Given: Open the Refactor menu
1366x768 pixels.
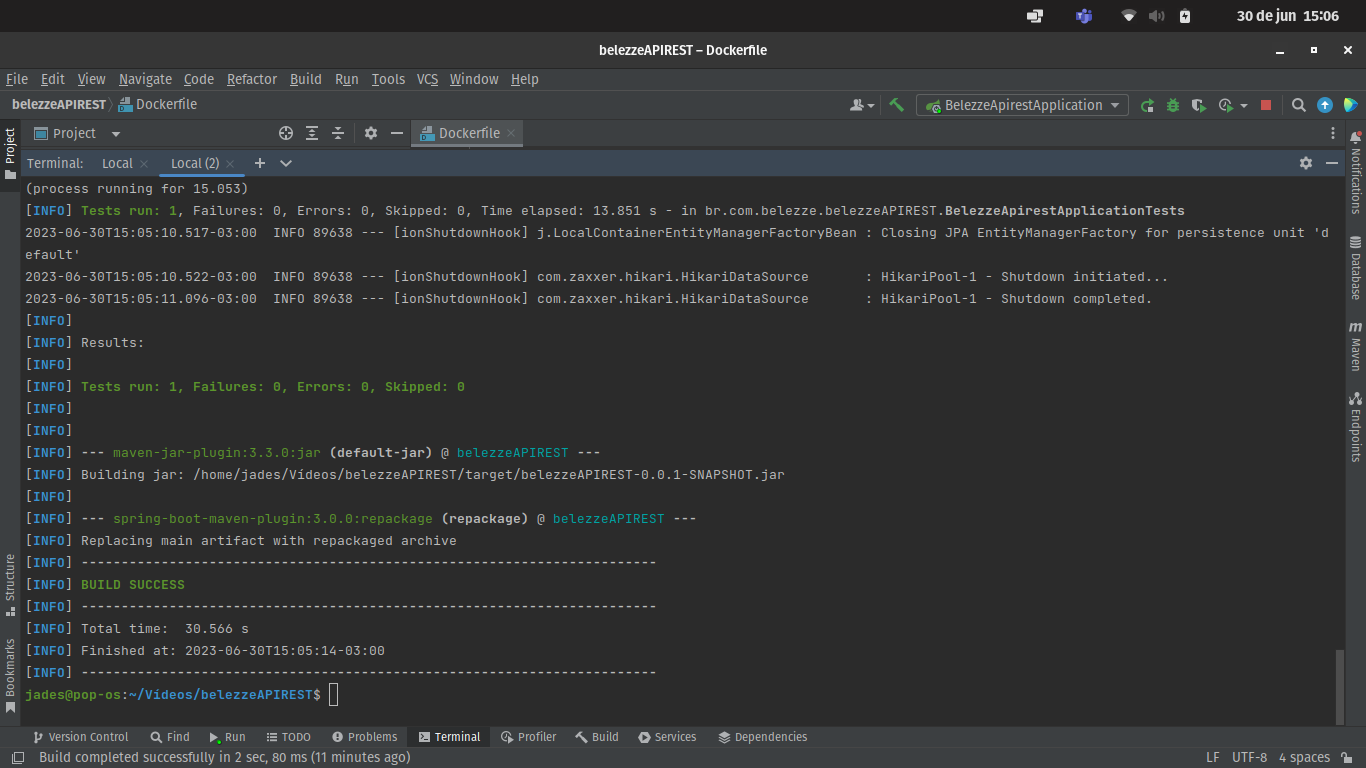Looking at the screenshot, I should (252, 79).
